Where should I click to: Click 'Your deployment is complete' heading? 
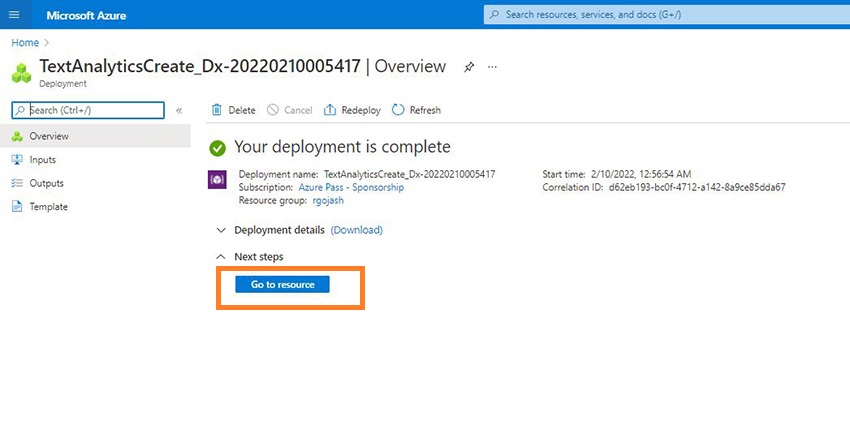click(342, 146)
